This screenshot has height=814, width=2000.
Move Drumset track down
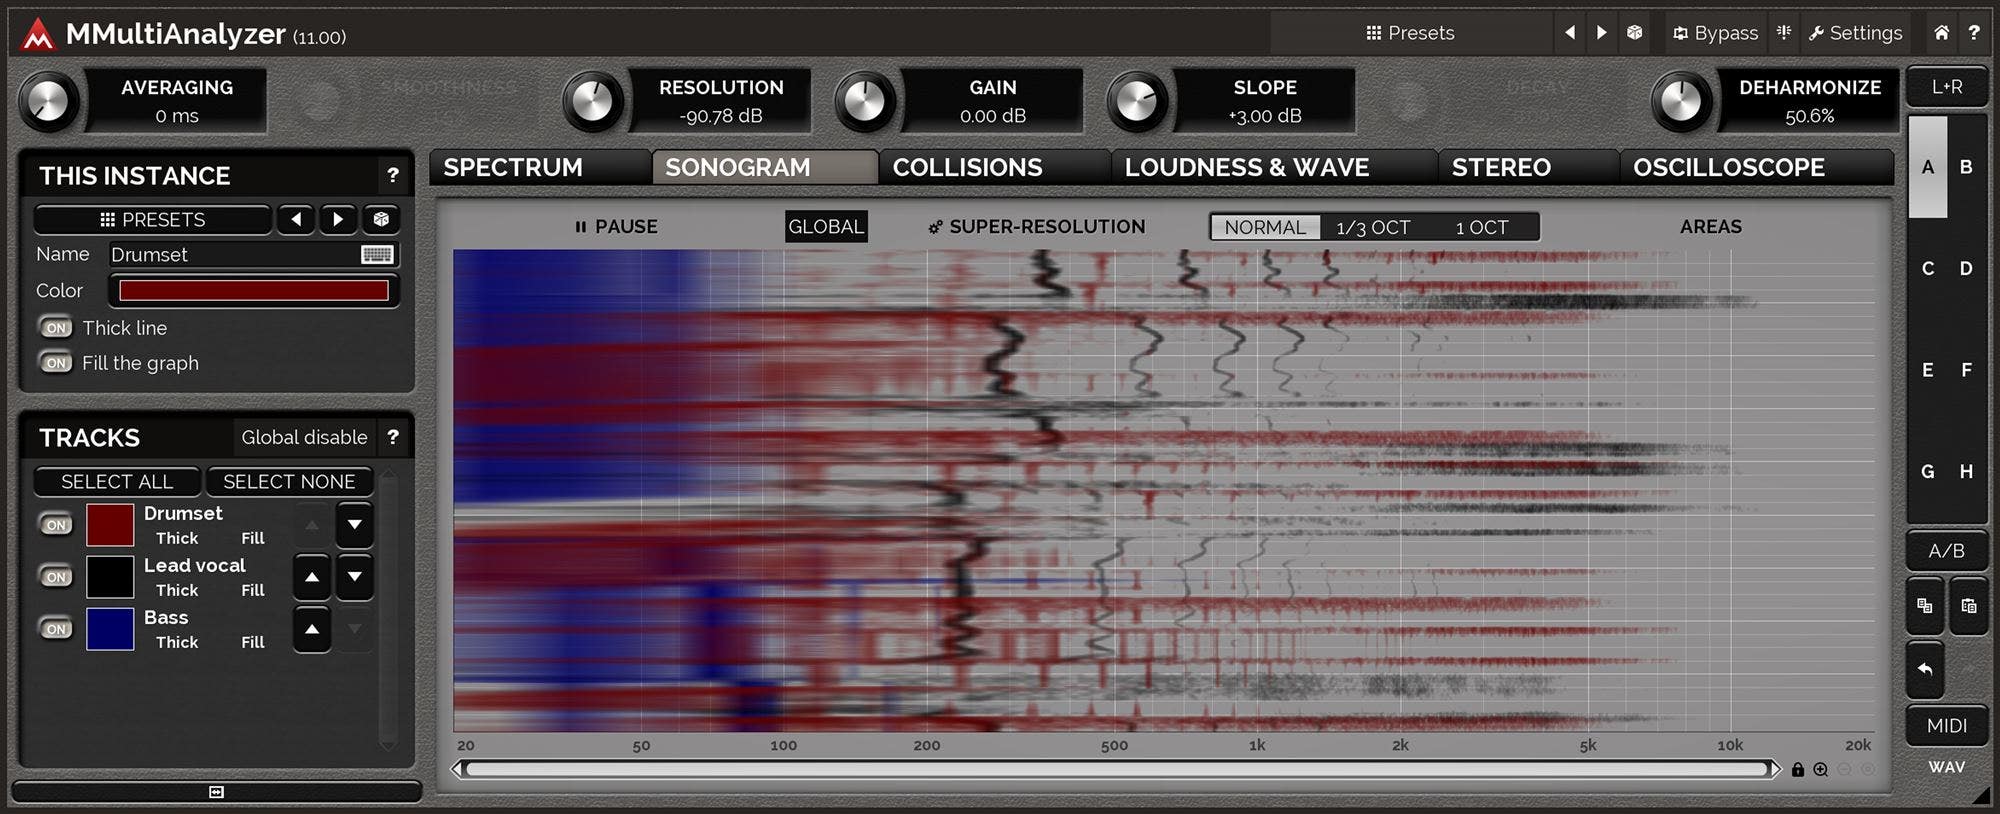pyautogui.click(x=354, y=525)
